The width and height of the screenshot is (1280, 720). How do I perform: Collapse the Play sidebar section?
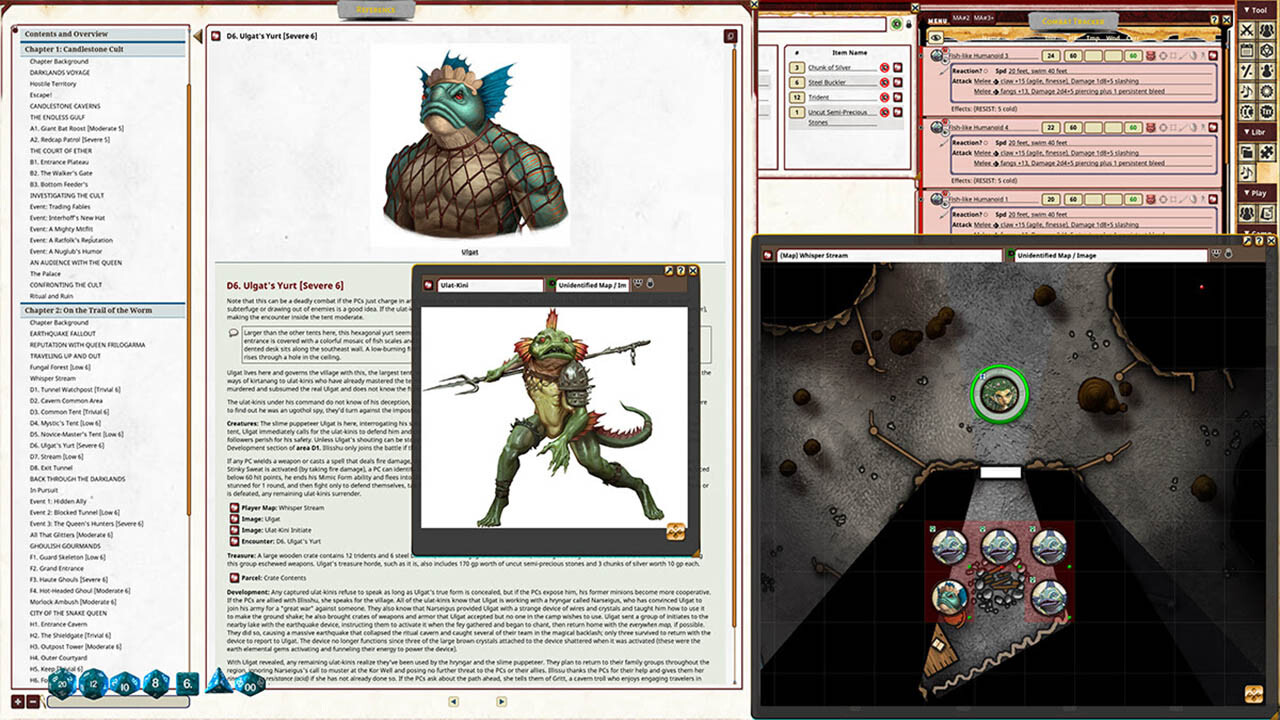click(1258, 193)
